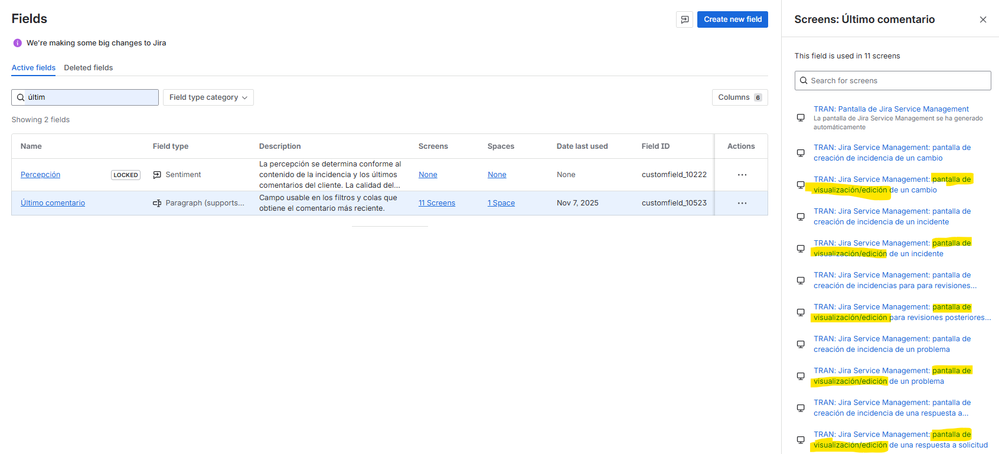Open actions menu for Percepción row
Viewport: 999px width, 454px height.
coord(742,174)
